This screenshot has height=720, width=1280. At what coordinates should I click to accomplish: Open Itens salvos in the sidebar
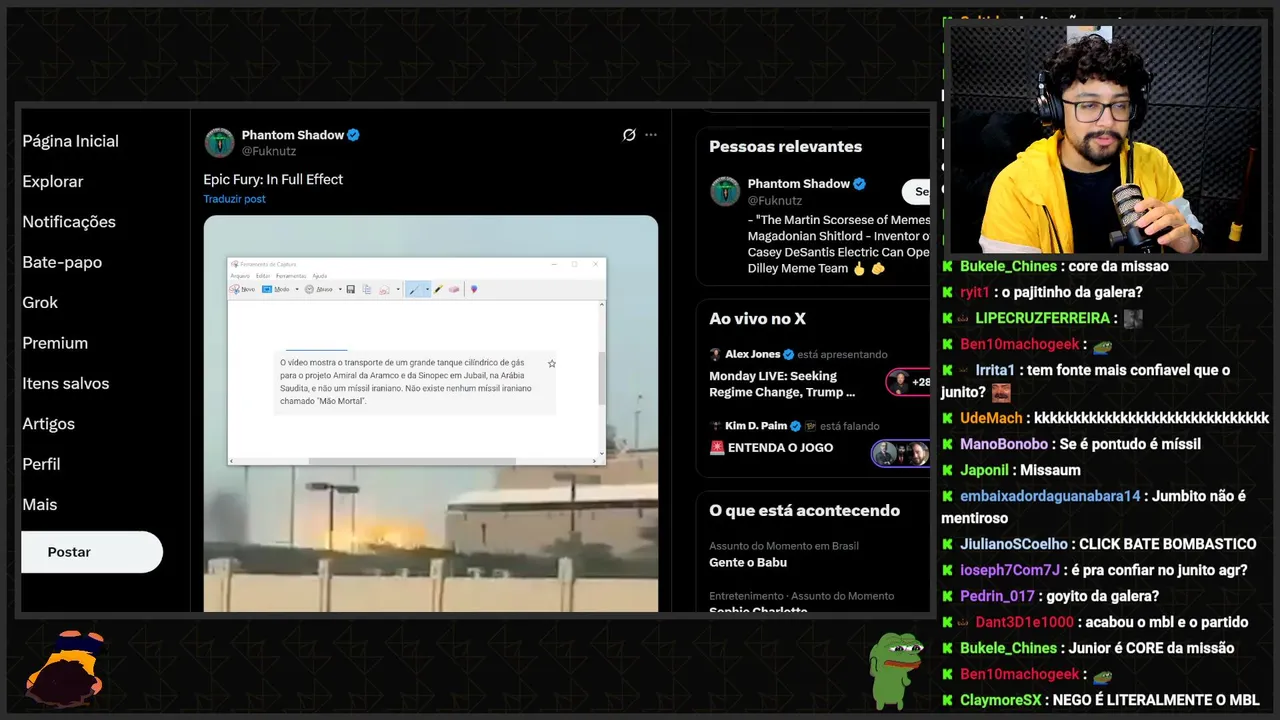point(66,383)
